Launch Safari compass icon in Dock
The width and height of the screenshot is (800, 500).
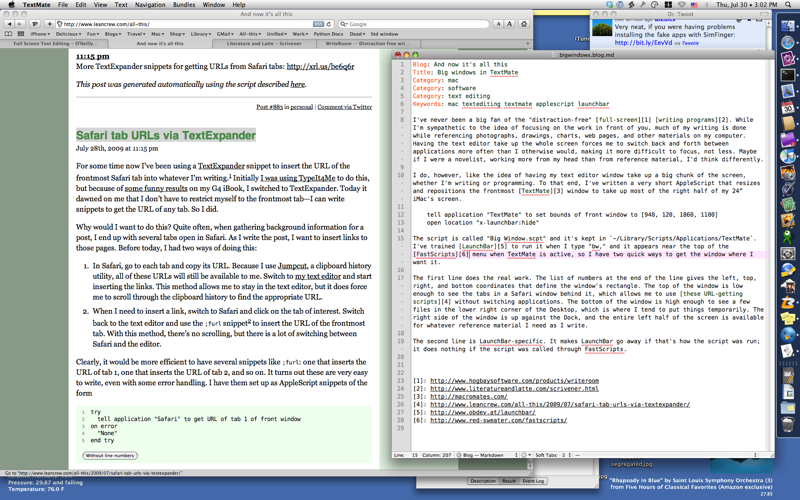(788, 43)
